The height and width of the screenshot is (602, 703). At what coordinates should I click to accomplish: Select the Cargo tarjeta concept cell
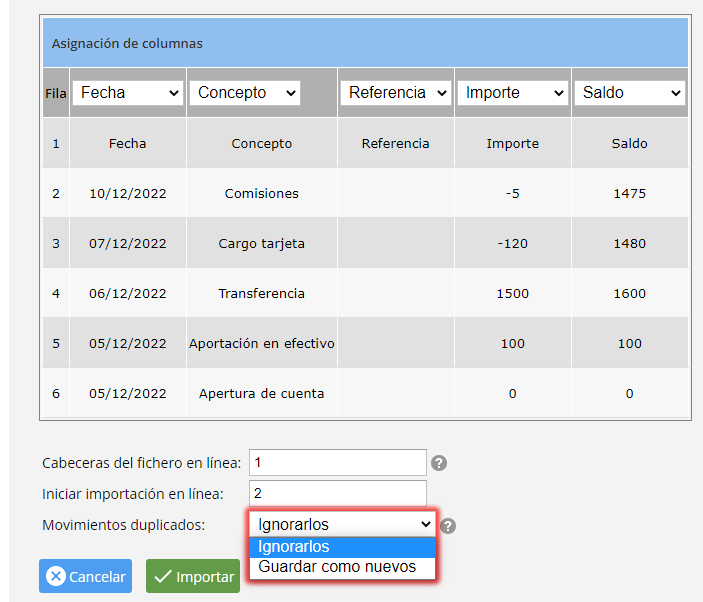click(261, 243)
